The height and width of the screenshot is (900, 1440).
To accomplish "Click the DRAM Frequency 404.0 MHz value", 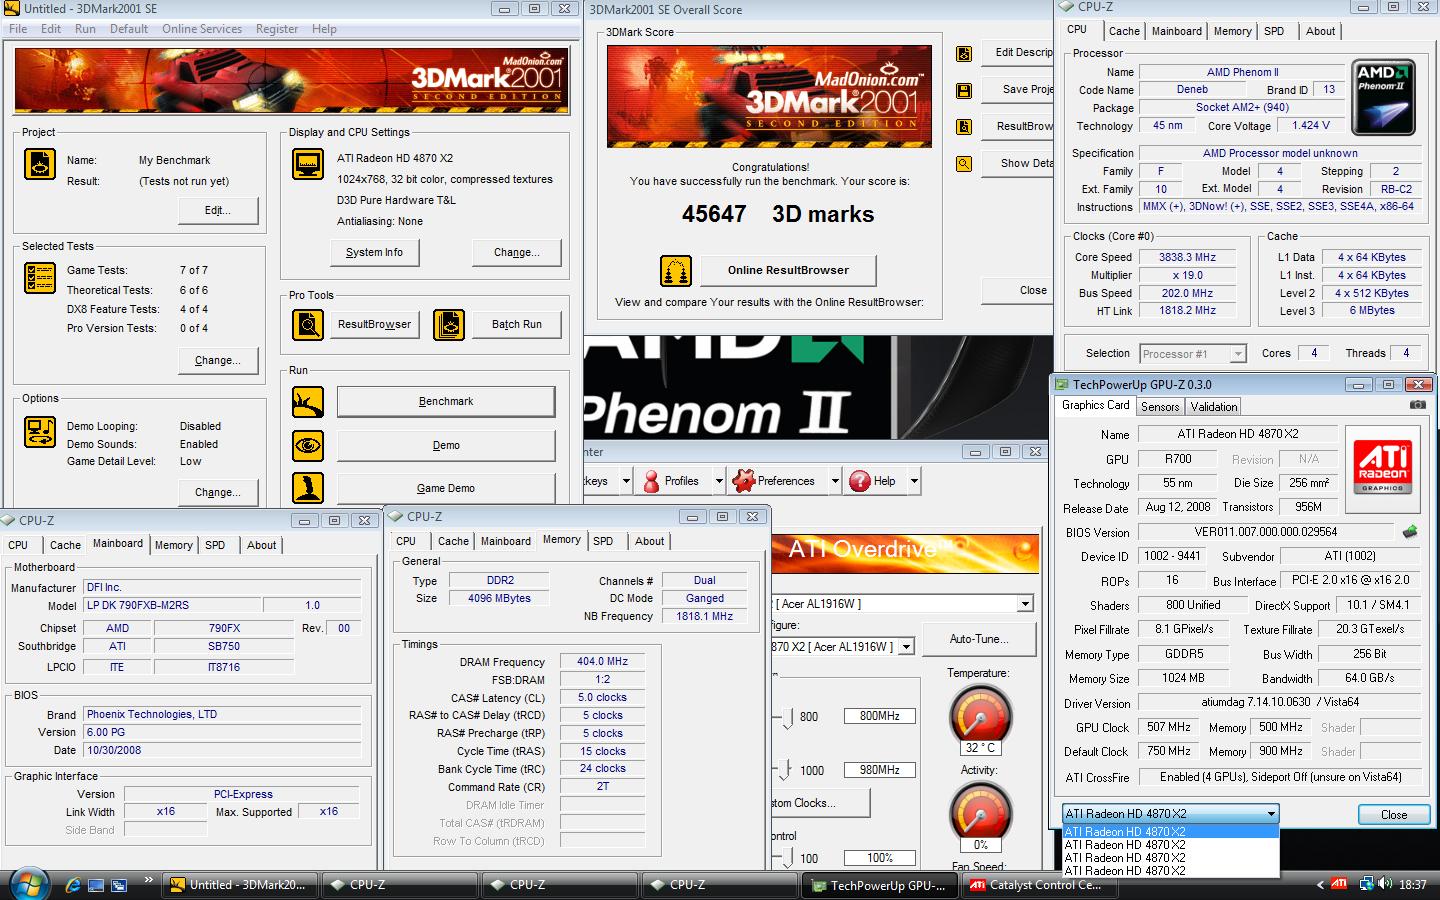I will pyautogui.click(x=603, y=661).
